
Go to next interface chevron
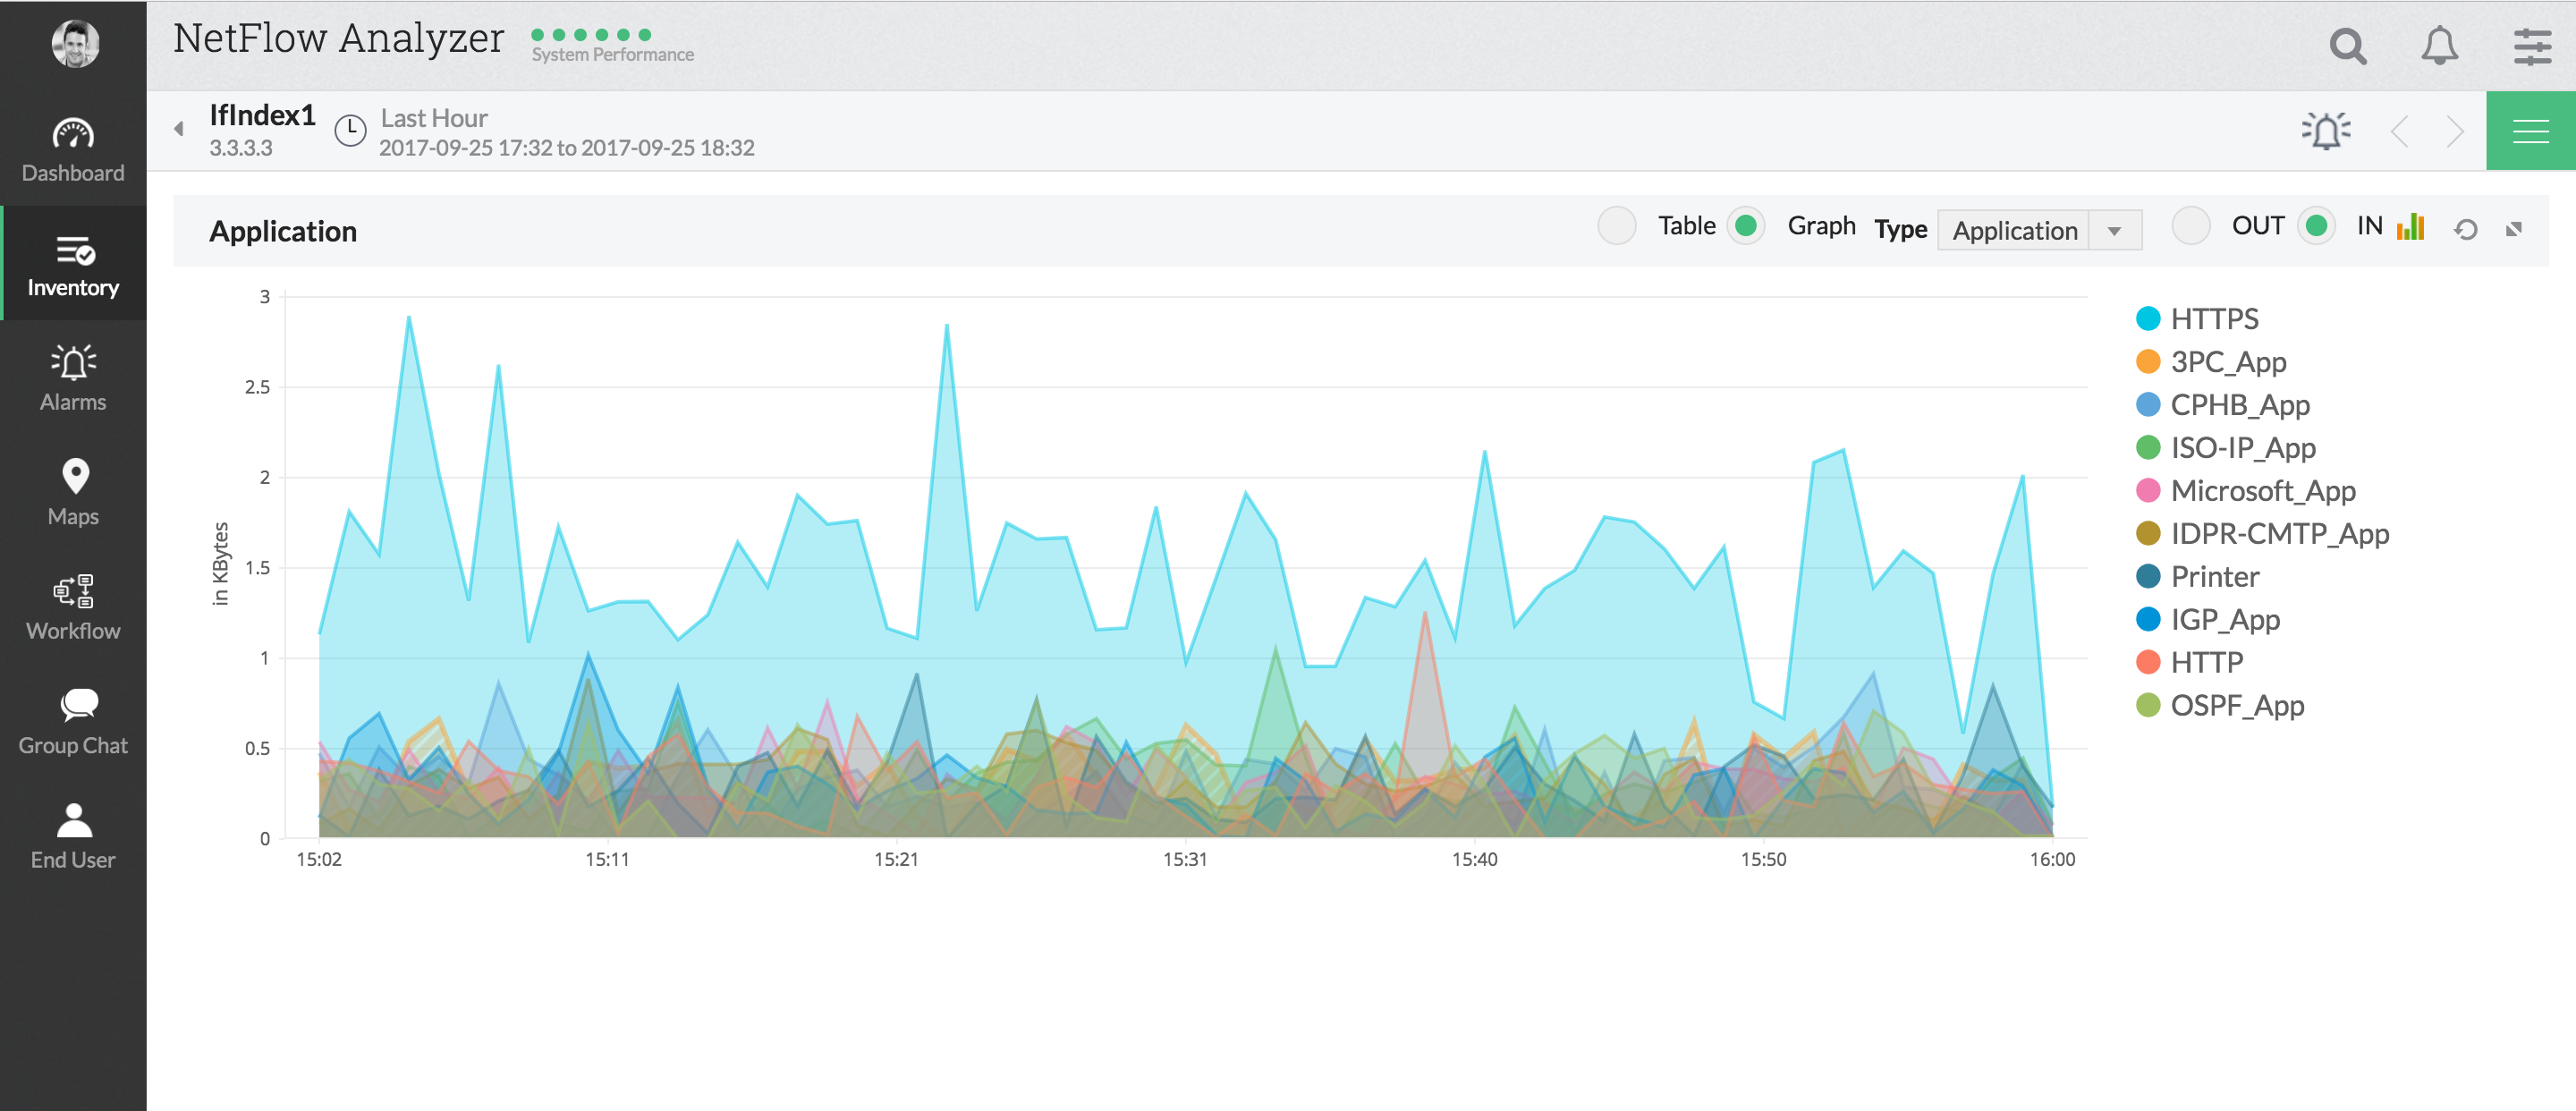tap(2454, 131)
